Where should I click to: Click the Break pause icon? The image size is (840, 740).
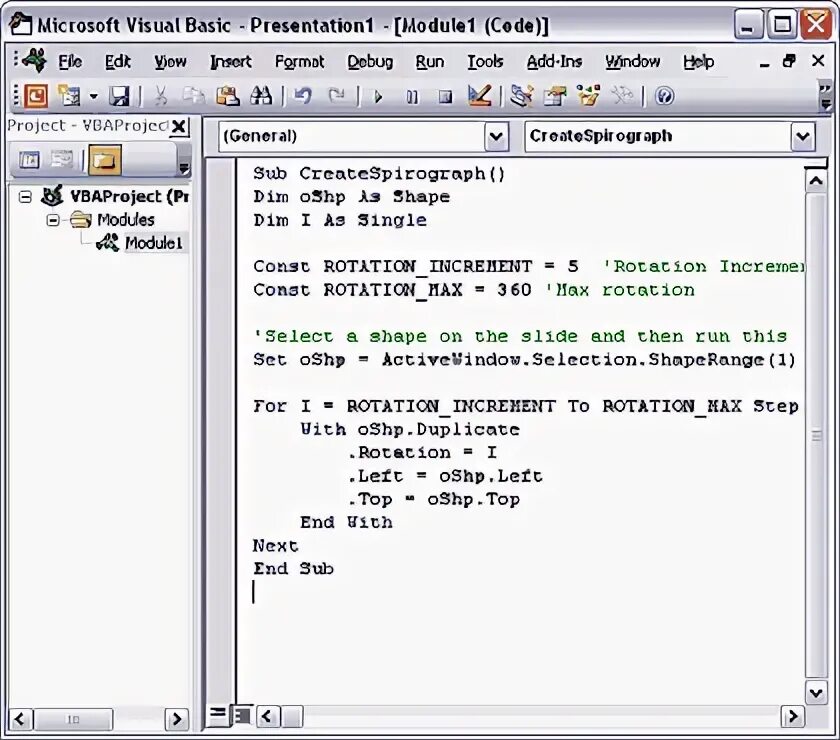(412, 97)
